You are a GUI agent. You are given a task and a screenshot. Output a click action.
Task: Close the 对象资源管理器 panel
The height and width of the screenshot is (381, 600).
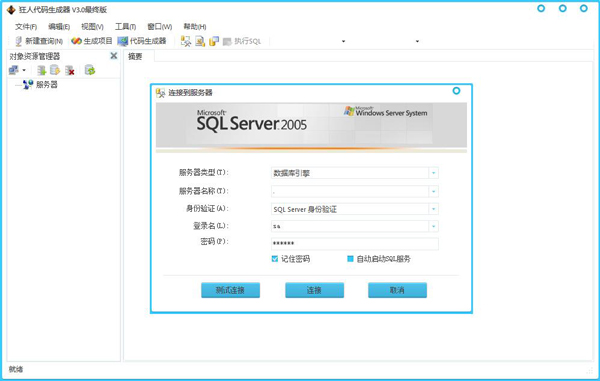click(114, 56)
